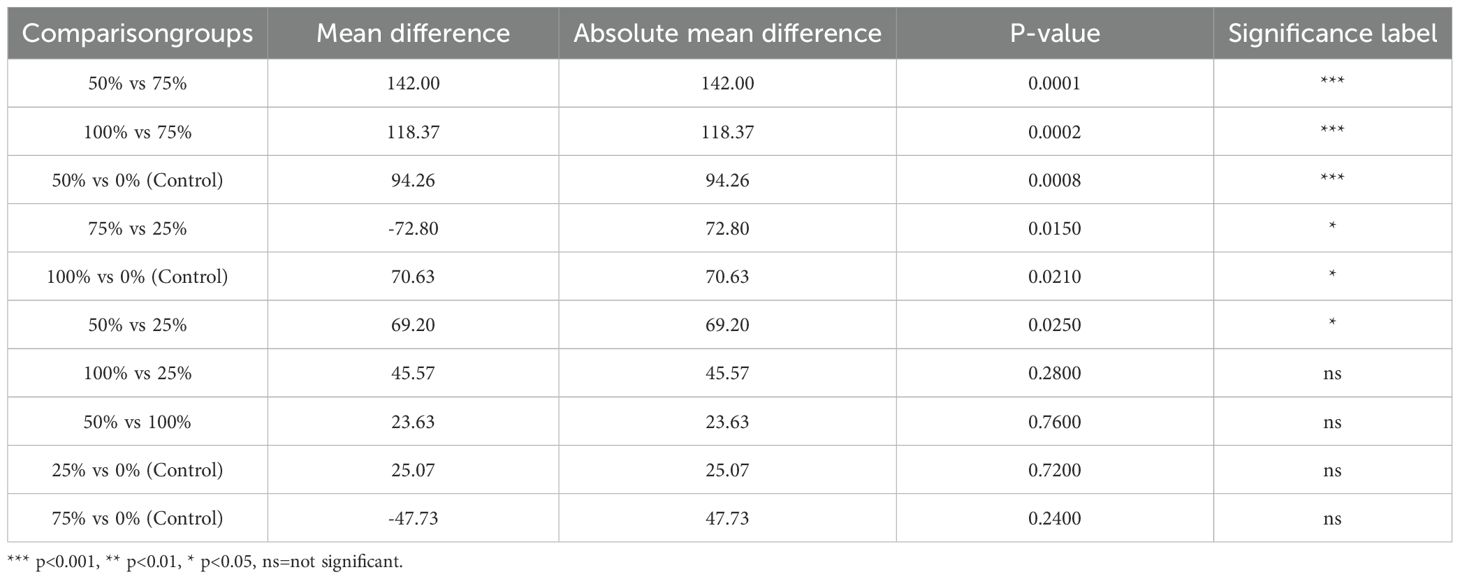Select the 75% vs 0% (Control) cell
The height and width of the screenshot is (579, 1460).
[x=138, y=518]
